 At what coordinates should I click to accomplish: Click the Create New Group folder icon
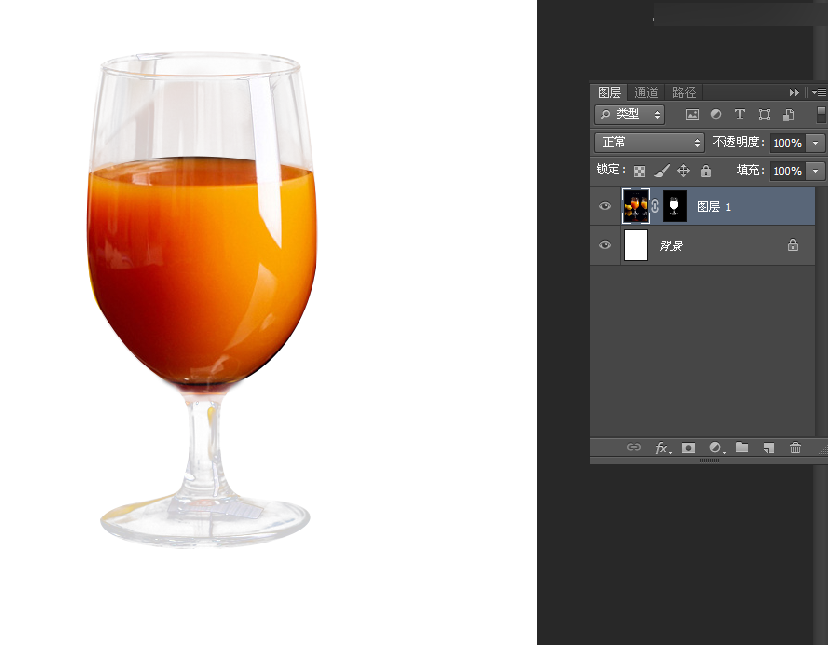741,448
